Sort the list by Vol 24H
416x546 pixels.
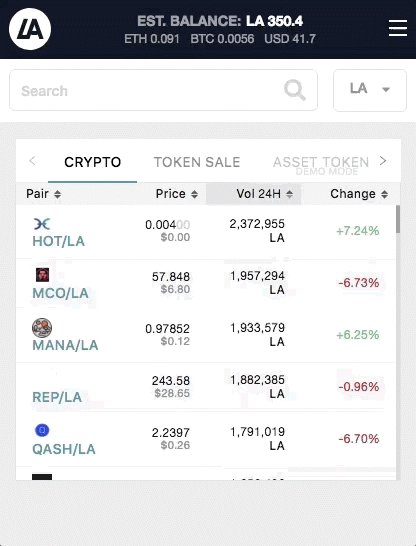265,194
